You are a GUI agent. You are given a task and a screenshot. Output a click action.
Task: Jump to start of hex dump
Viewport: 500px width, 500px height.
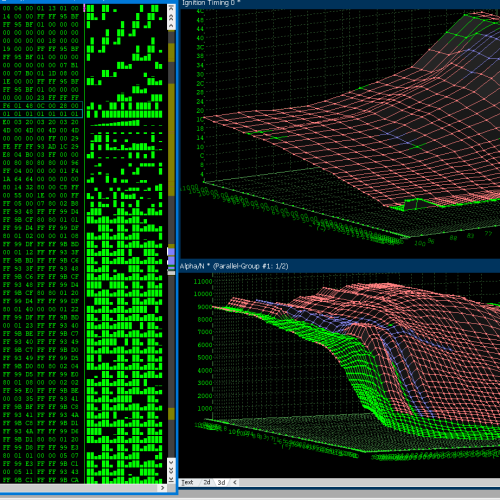coord(171,8)
